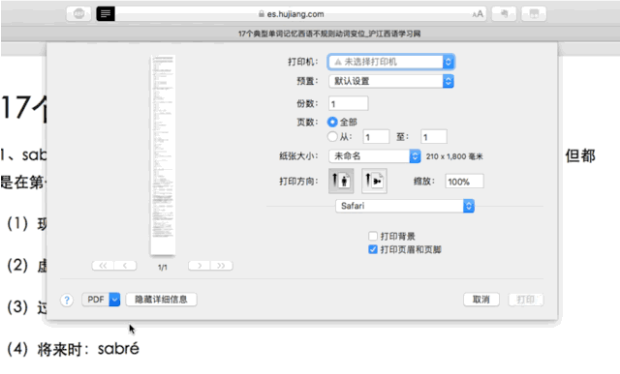Select the 全部 pages radio button
Screen dimensions: 620x374
tap(333, 122)
